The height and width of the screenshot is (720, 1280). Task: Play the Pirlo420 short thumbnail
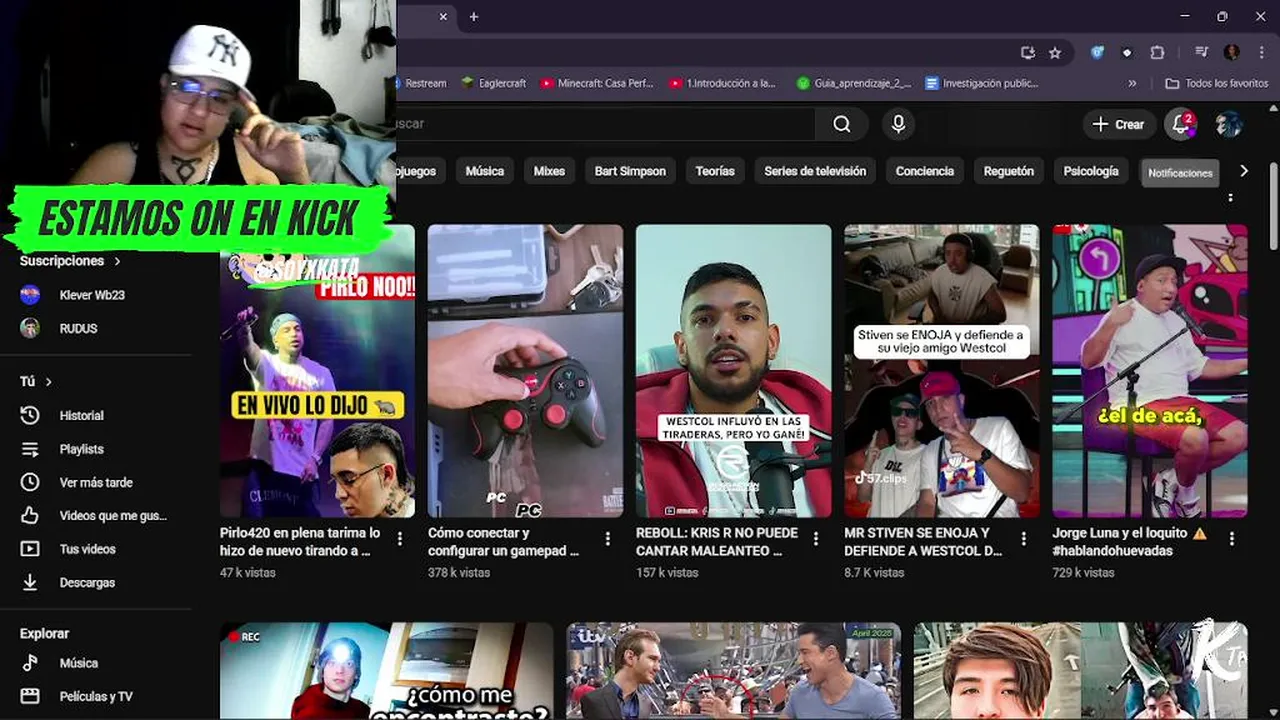[x=317, y=371]
